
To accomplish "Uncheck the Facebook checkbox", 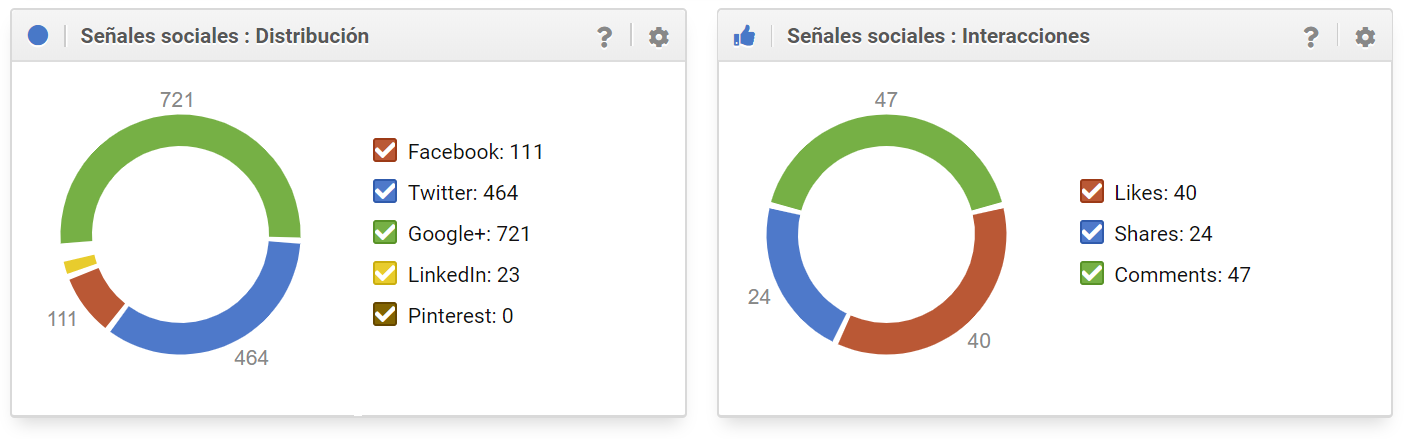I will pyautogui.click(x=385, y=151).
